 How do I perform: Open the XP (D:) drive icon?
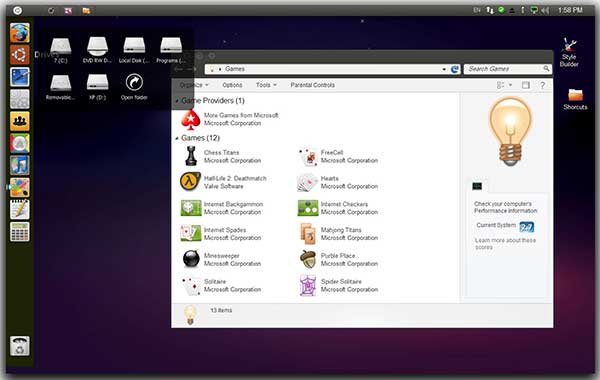(x=97, y=82)
